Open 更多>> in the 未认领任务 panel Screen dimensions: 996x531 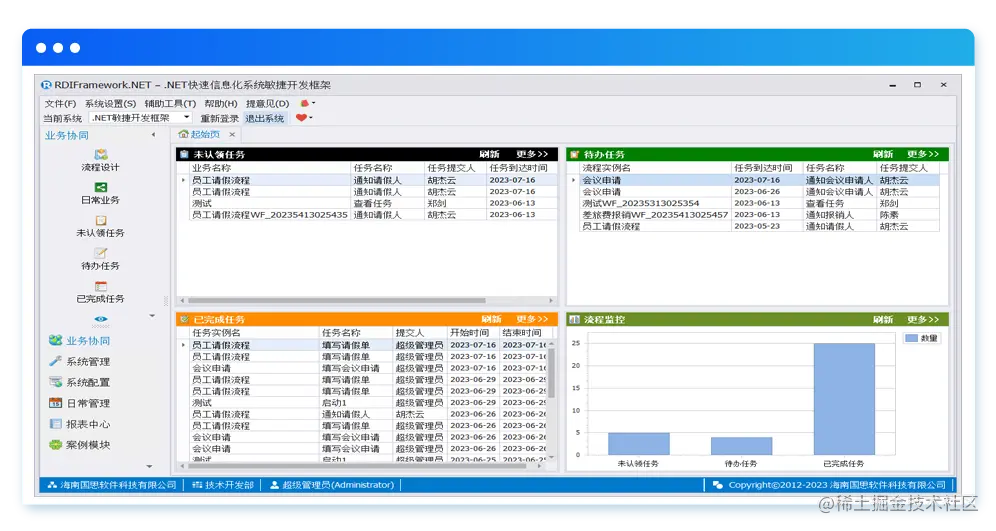coord(532,154)
